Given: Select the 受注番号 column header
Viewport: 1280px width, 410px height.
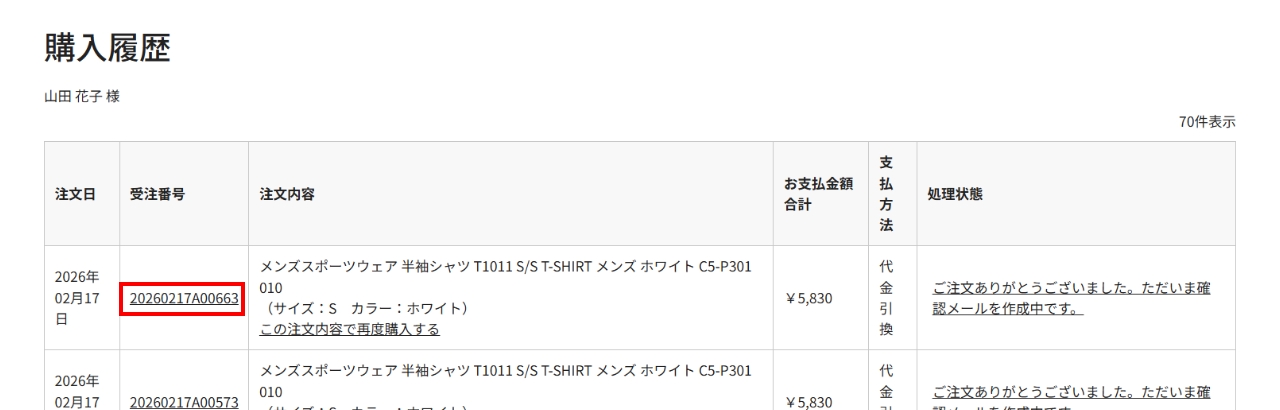Looking at the screenshot, I should pyautogui.click(x=157, y=194).
